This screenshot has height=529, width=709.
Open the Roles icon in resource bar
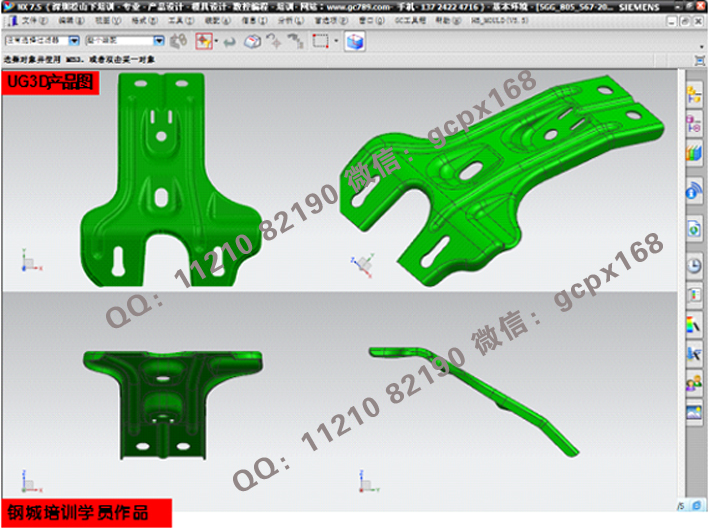[x=694, y=383]
